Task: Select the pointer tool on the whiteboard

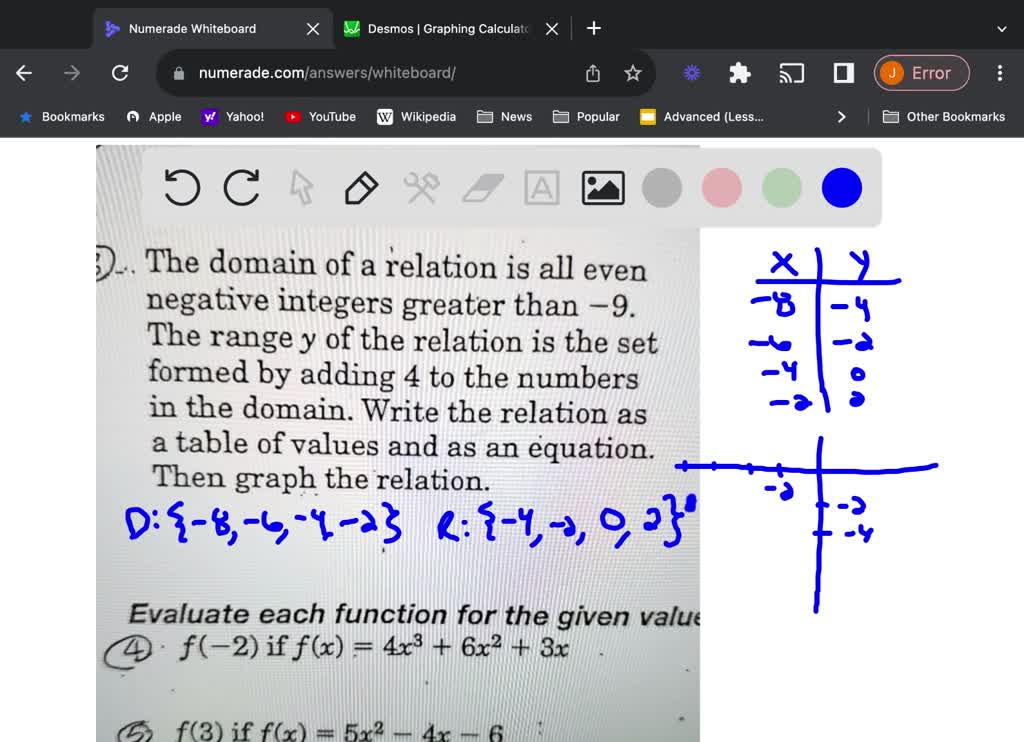Action: 301,188
